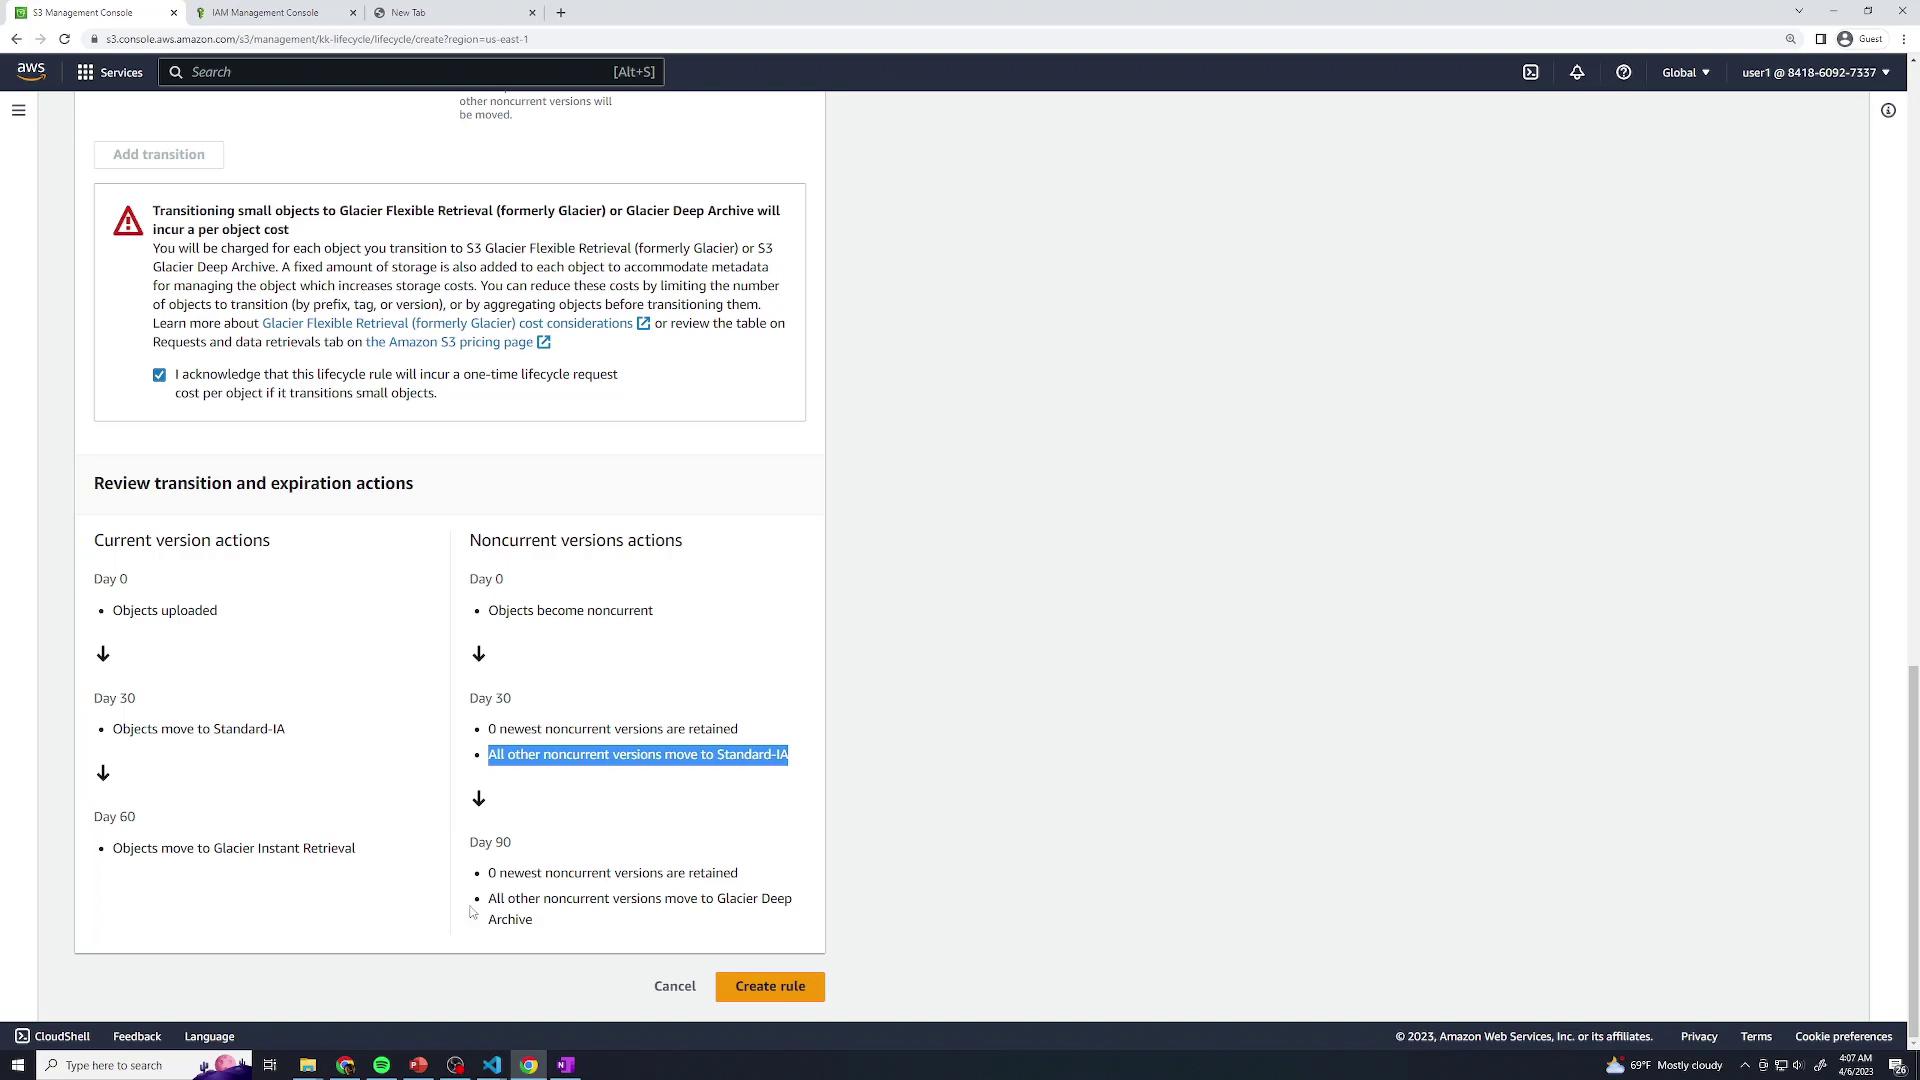Screen dimensions: 1920x1080
Task: Open the user1 account dropdown menu
Action: (x=1815, y=72)
